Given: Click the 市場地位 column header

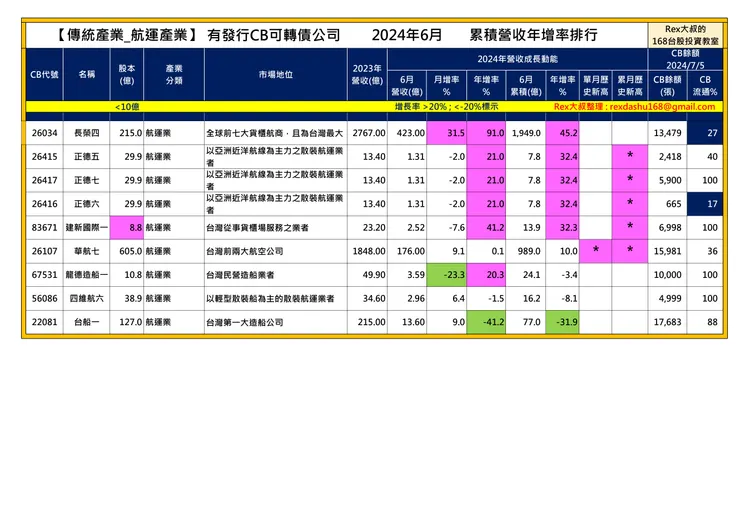Looking at the screenshot, I should coord(276,74).
